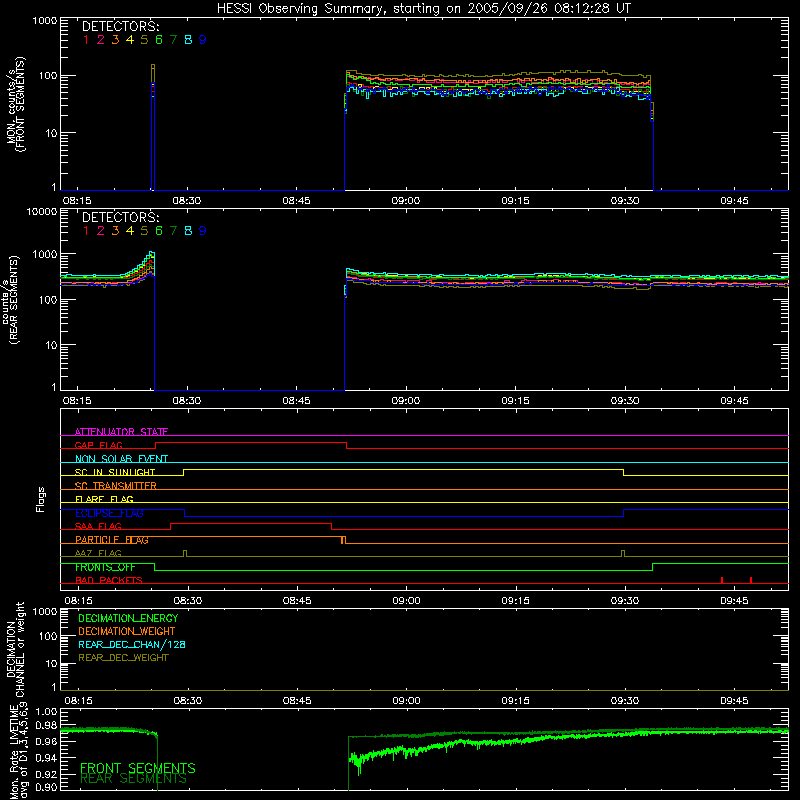This screenshot has height=800, width=800.
Task: Click the REAR_DEC_WEIGHT legend entry
Action: (x=123, y=658)
